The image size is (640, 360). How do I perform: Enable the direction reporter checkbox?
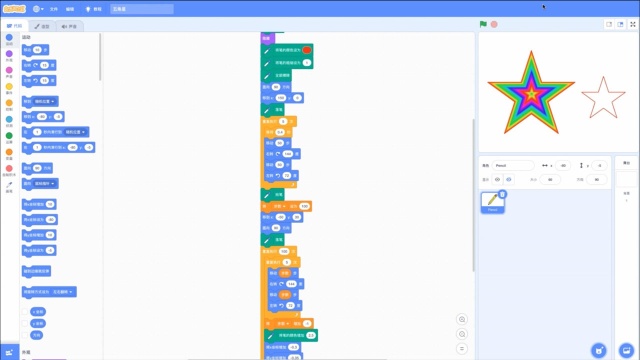pyautogui.click(x=25, y=335)
